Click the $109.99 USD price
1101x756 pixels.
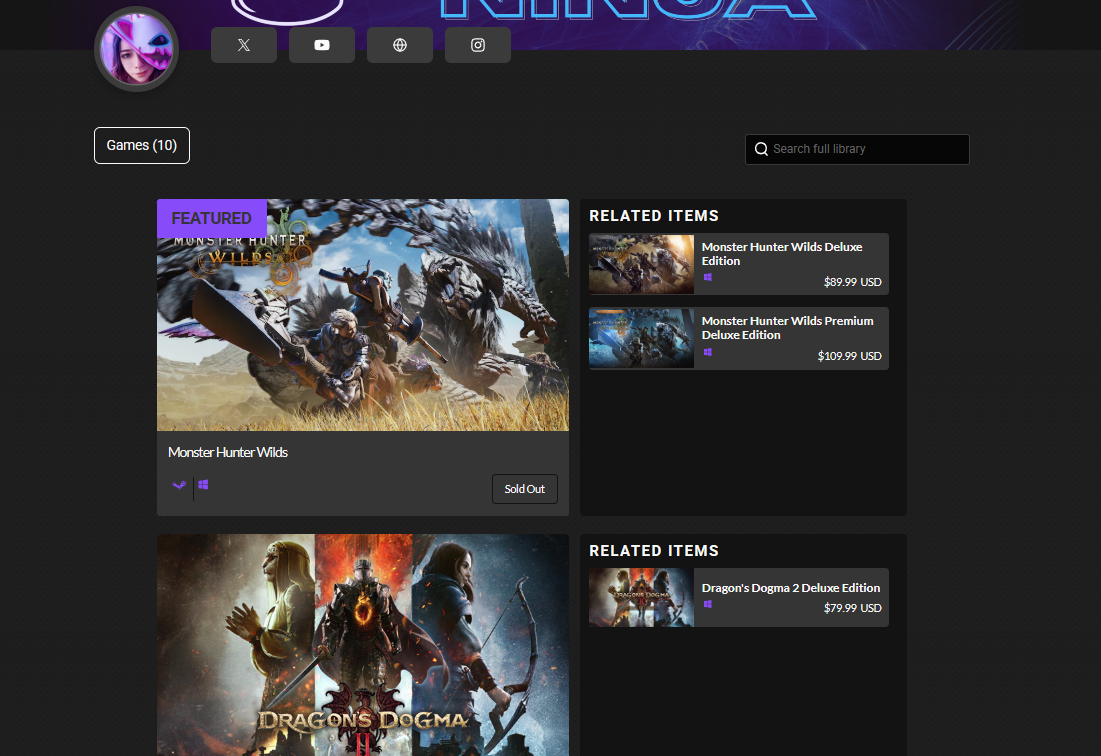tap(850, 356)
